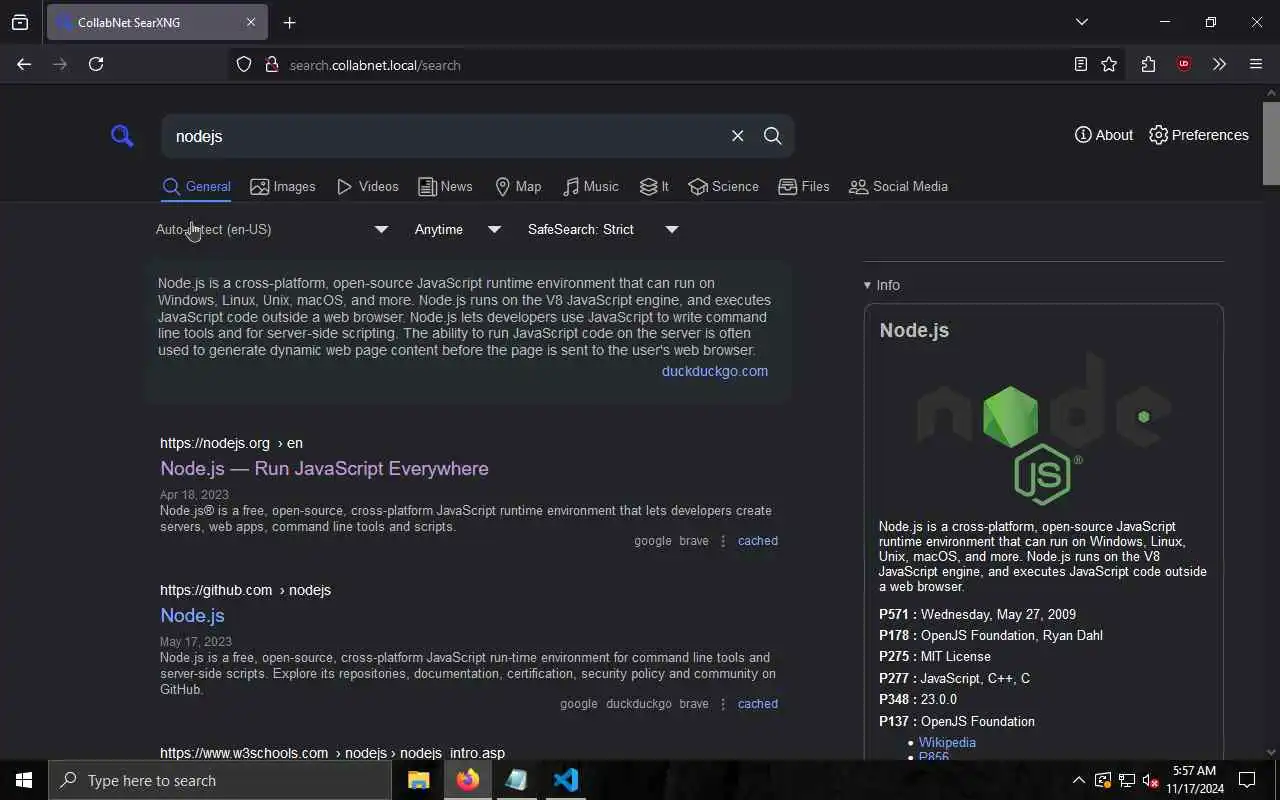Switch to the Science tab
This screenshot has width=1280, height=800.
click(x=723, y=187)
